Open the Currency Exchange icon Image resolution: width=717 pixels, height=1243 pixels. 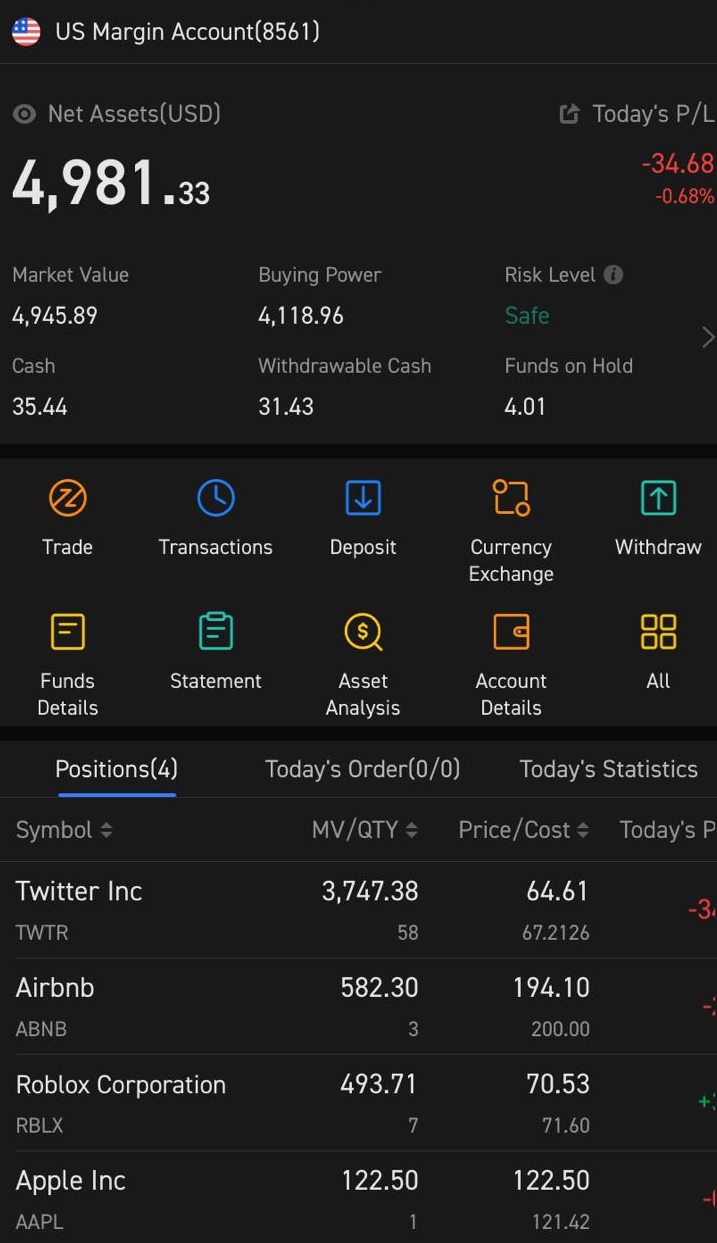point(511,498)
